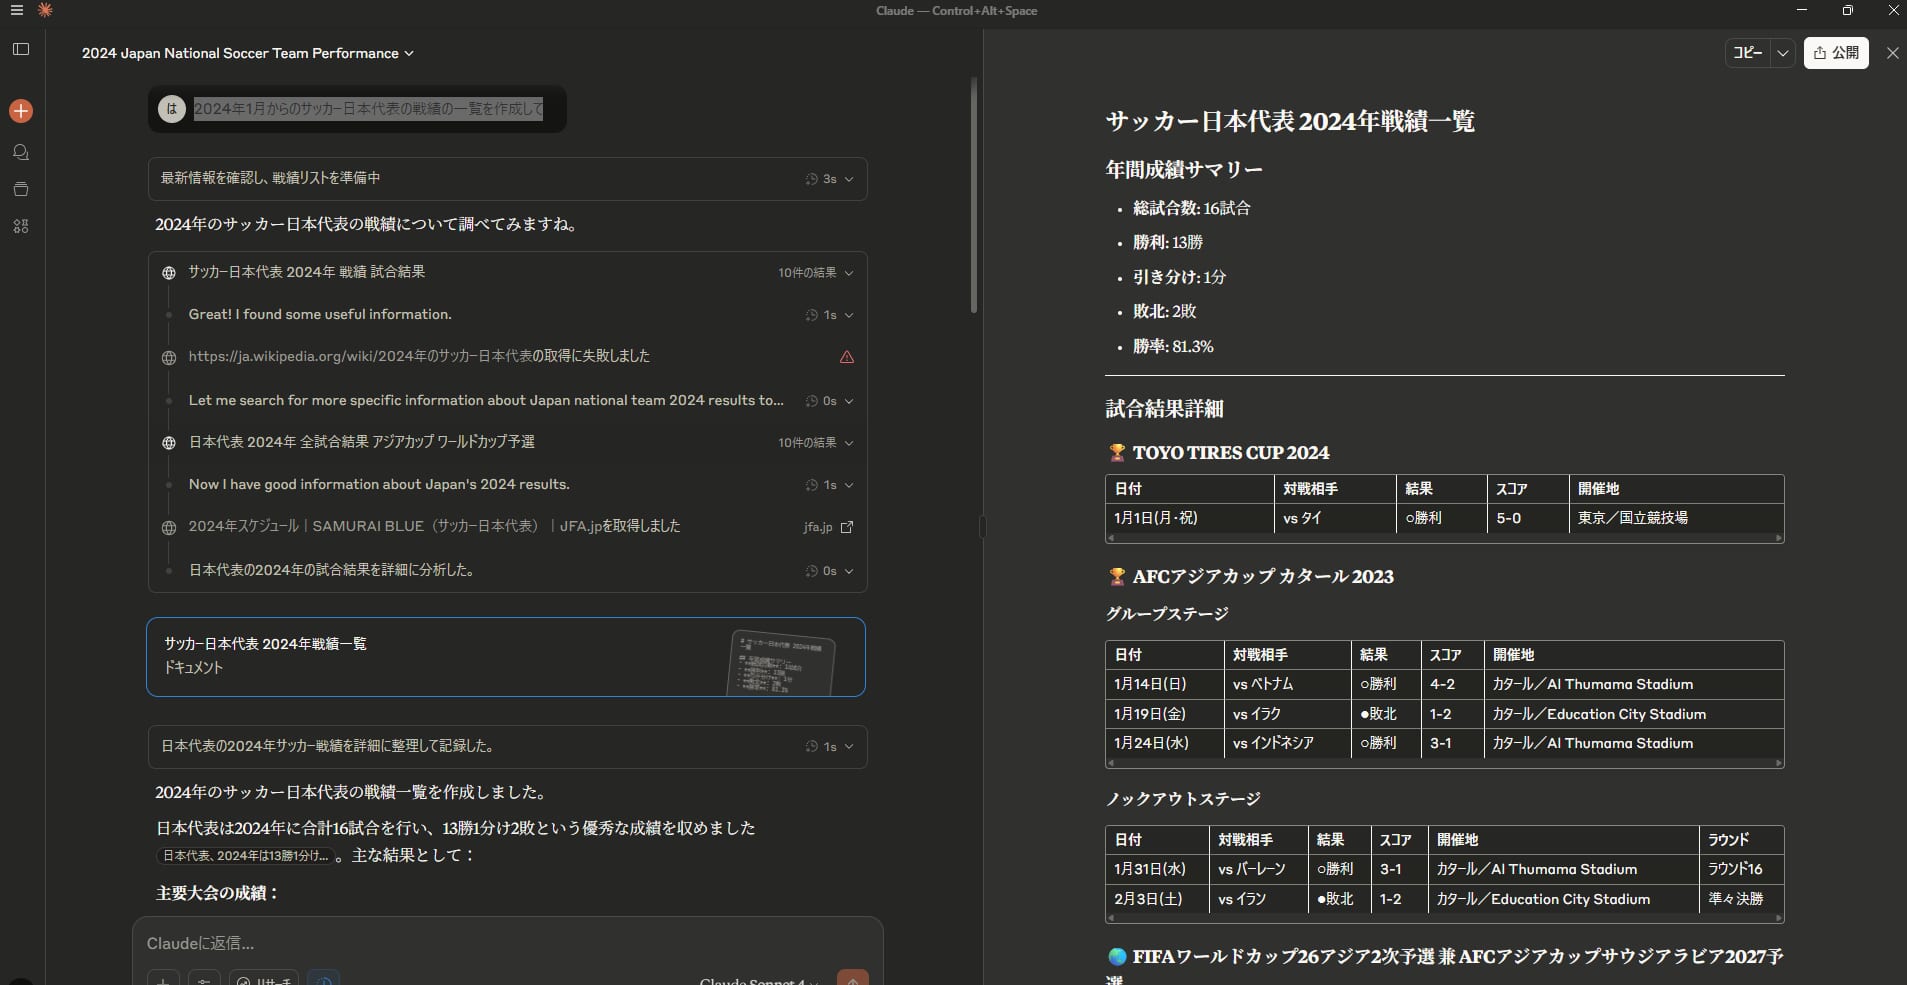Screen dimensions: 1907x985
Task: Click globe icon of サッカー日本代表 2024年 戦績 search
Action: [x=169, y=273]
